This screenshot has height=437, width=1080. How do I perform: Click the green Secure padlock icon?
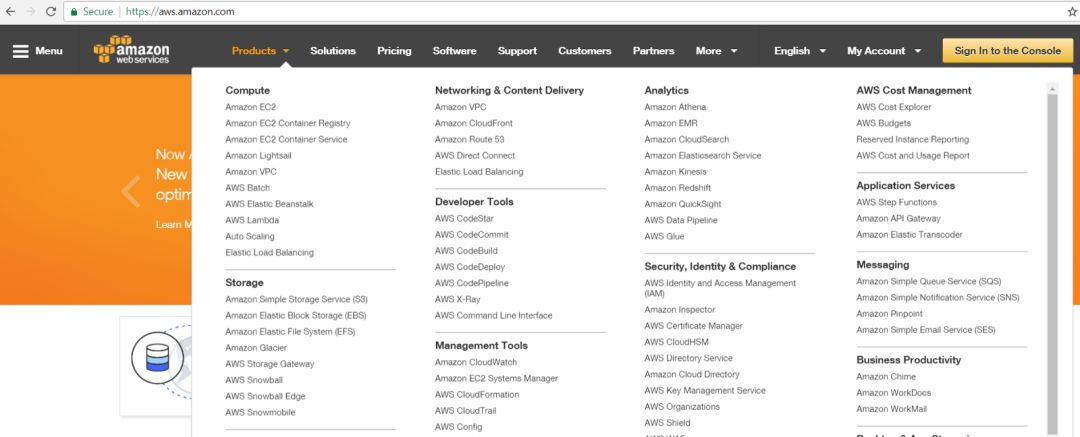click(x=74, y=12)
